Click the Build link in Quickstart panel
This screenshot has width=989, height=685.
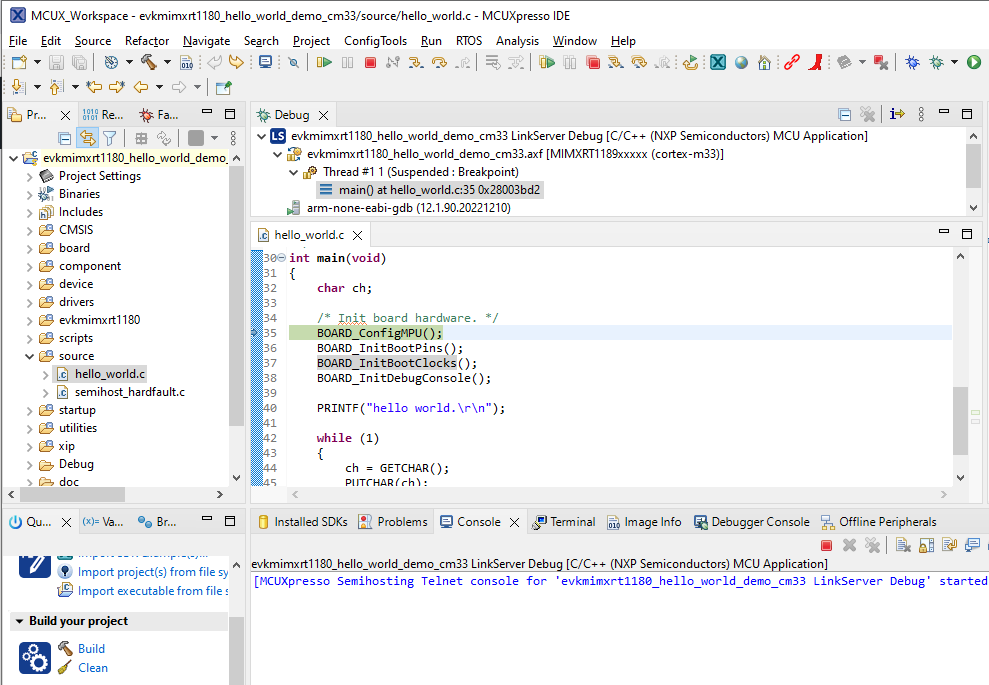(x=91, y=649)
